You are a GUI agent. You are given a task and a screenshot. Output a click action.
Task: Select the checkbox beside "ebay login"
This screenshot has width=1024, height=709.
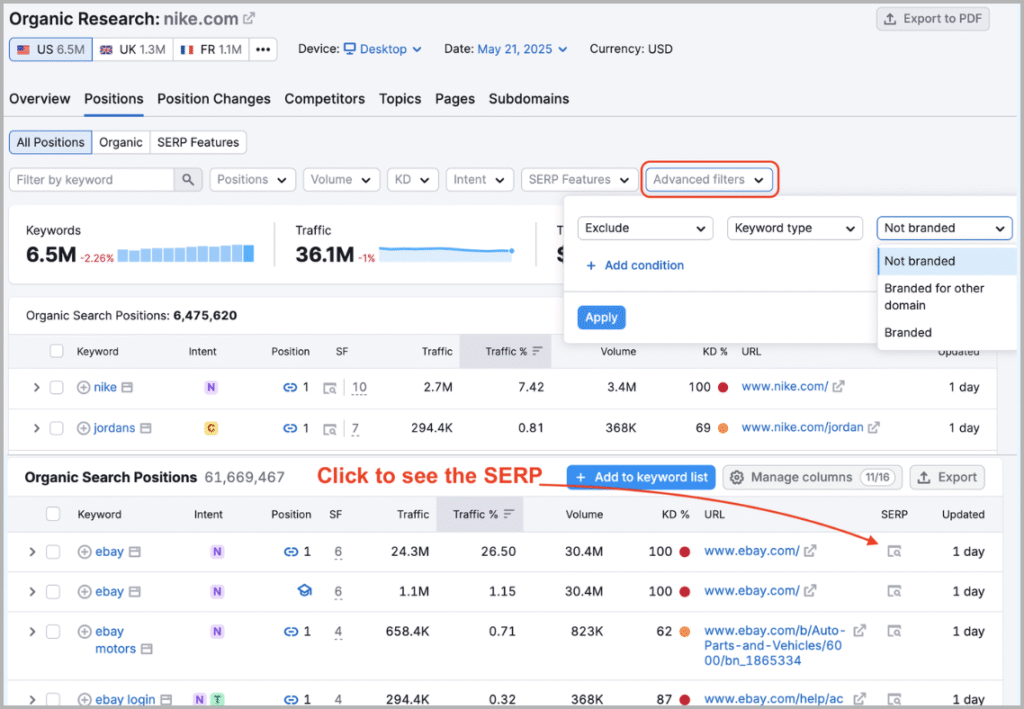(x=54, y=698)
